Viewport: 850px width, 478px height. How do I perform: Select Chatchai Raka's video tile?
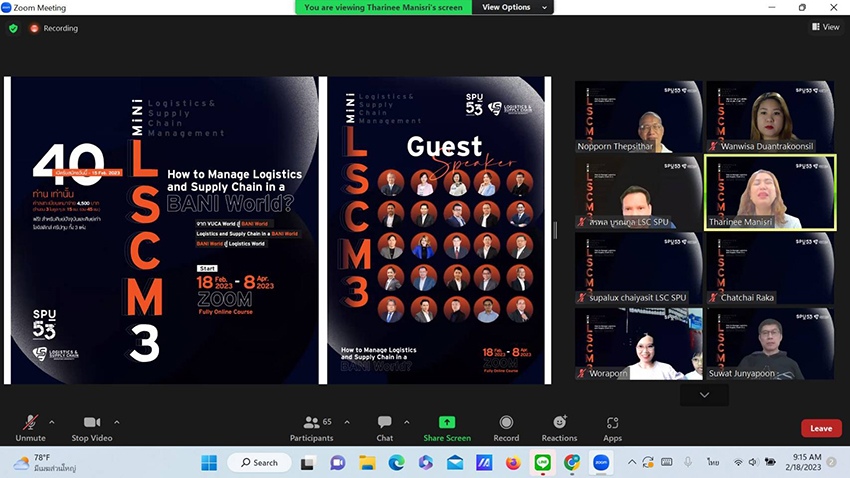[770, 268]
